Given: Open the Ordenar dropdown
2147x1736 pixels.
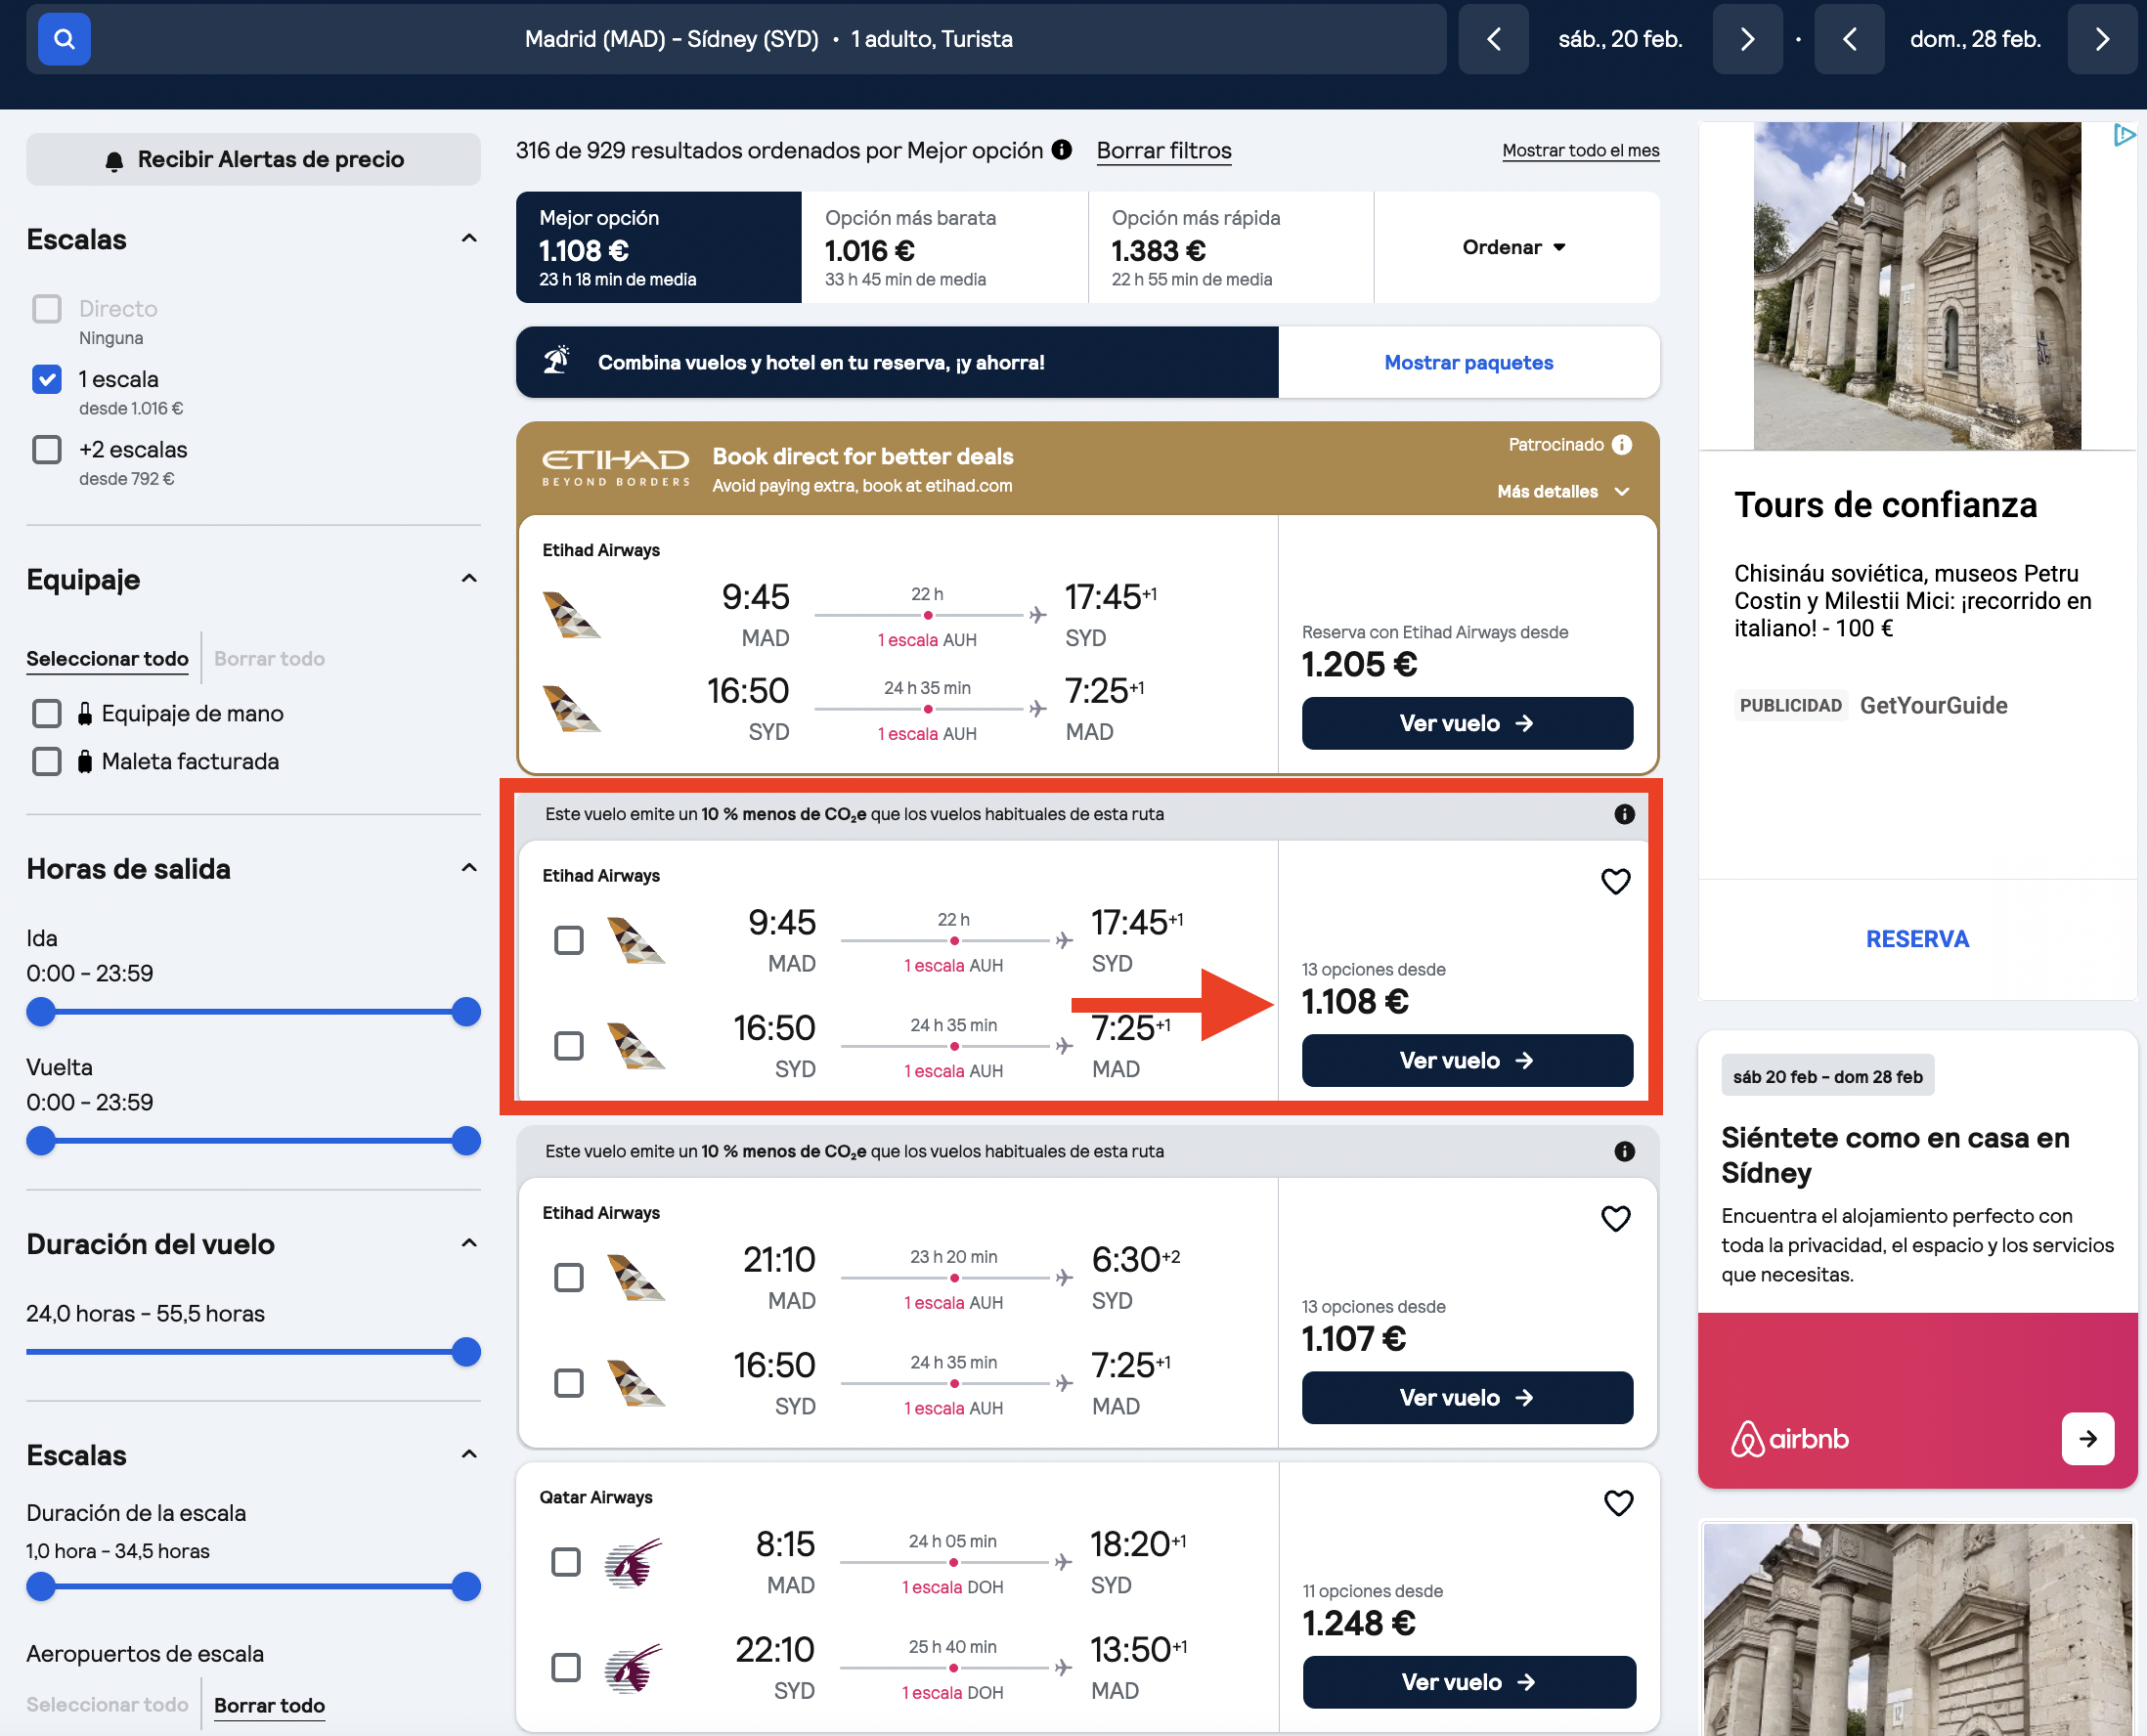Looking at the screenshot, I should [x=1516, y=247].
